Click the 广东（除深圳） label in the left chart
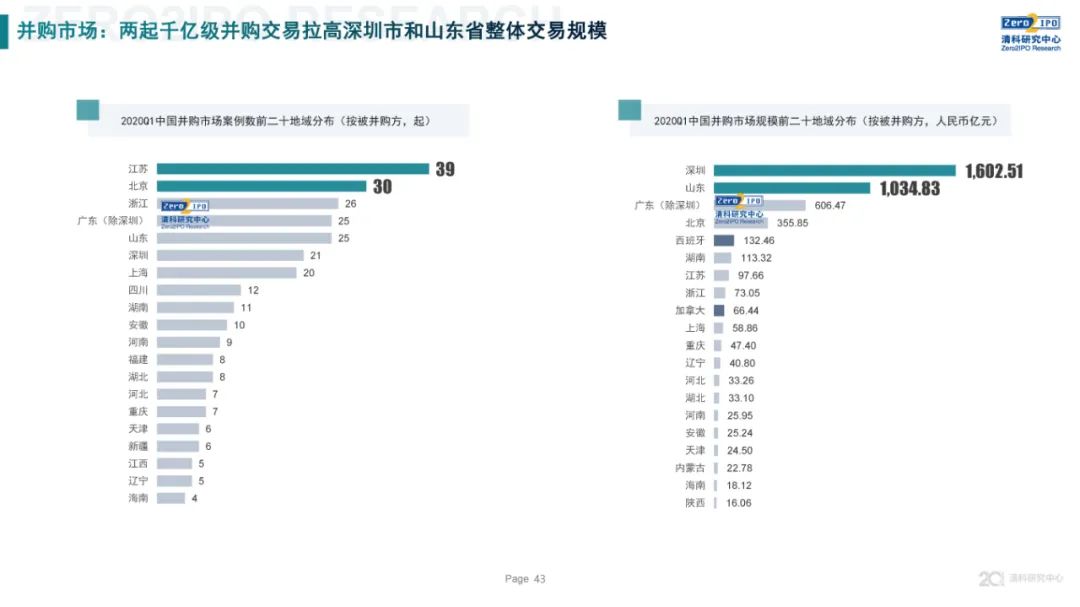1080x607 pixels. click(x=112, y=221)
